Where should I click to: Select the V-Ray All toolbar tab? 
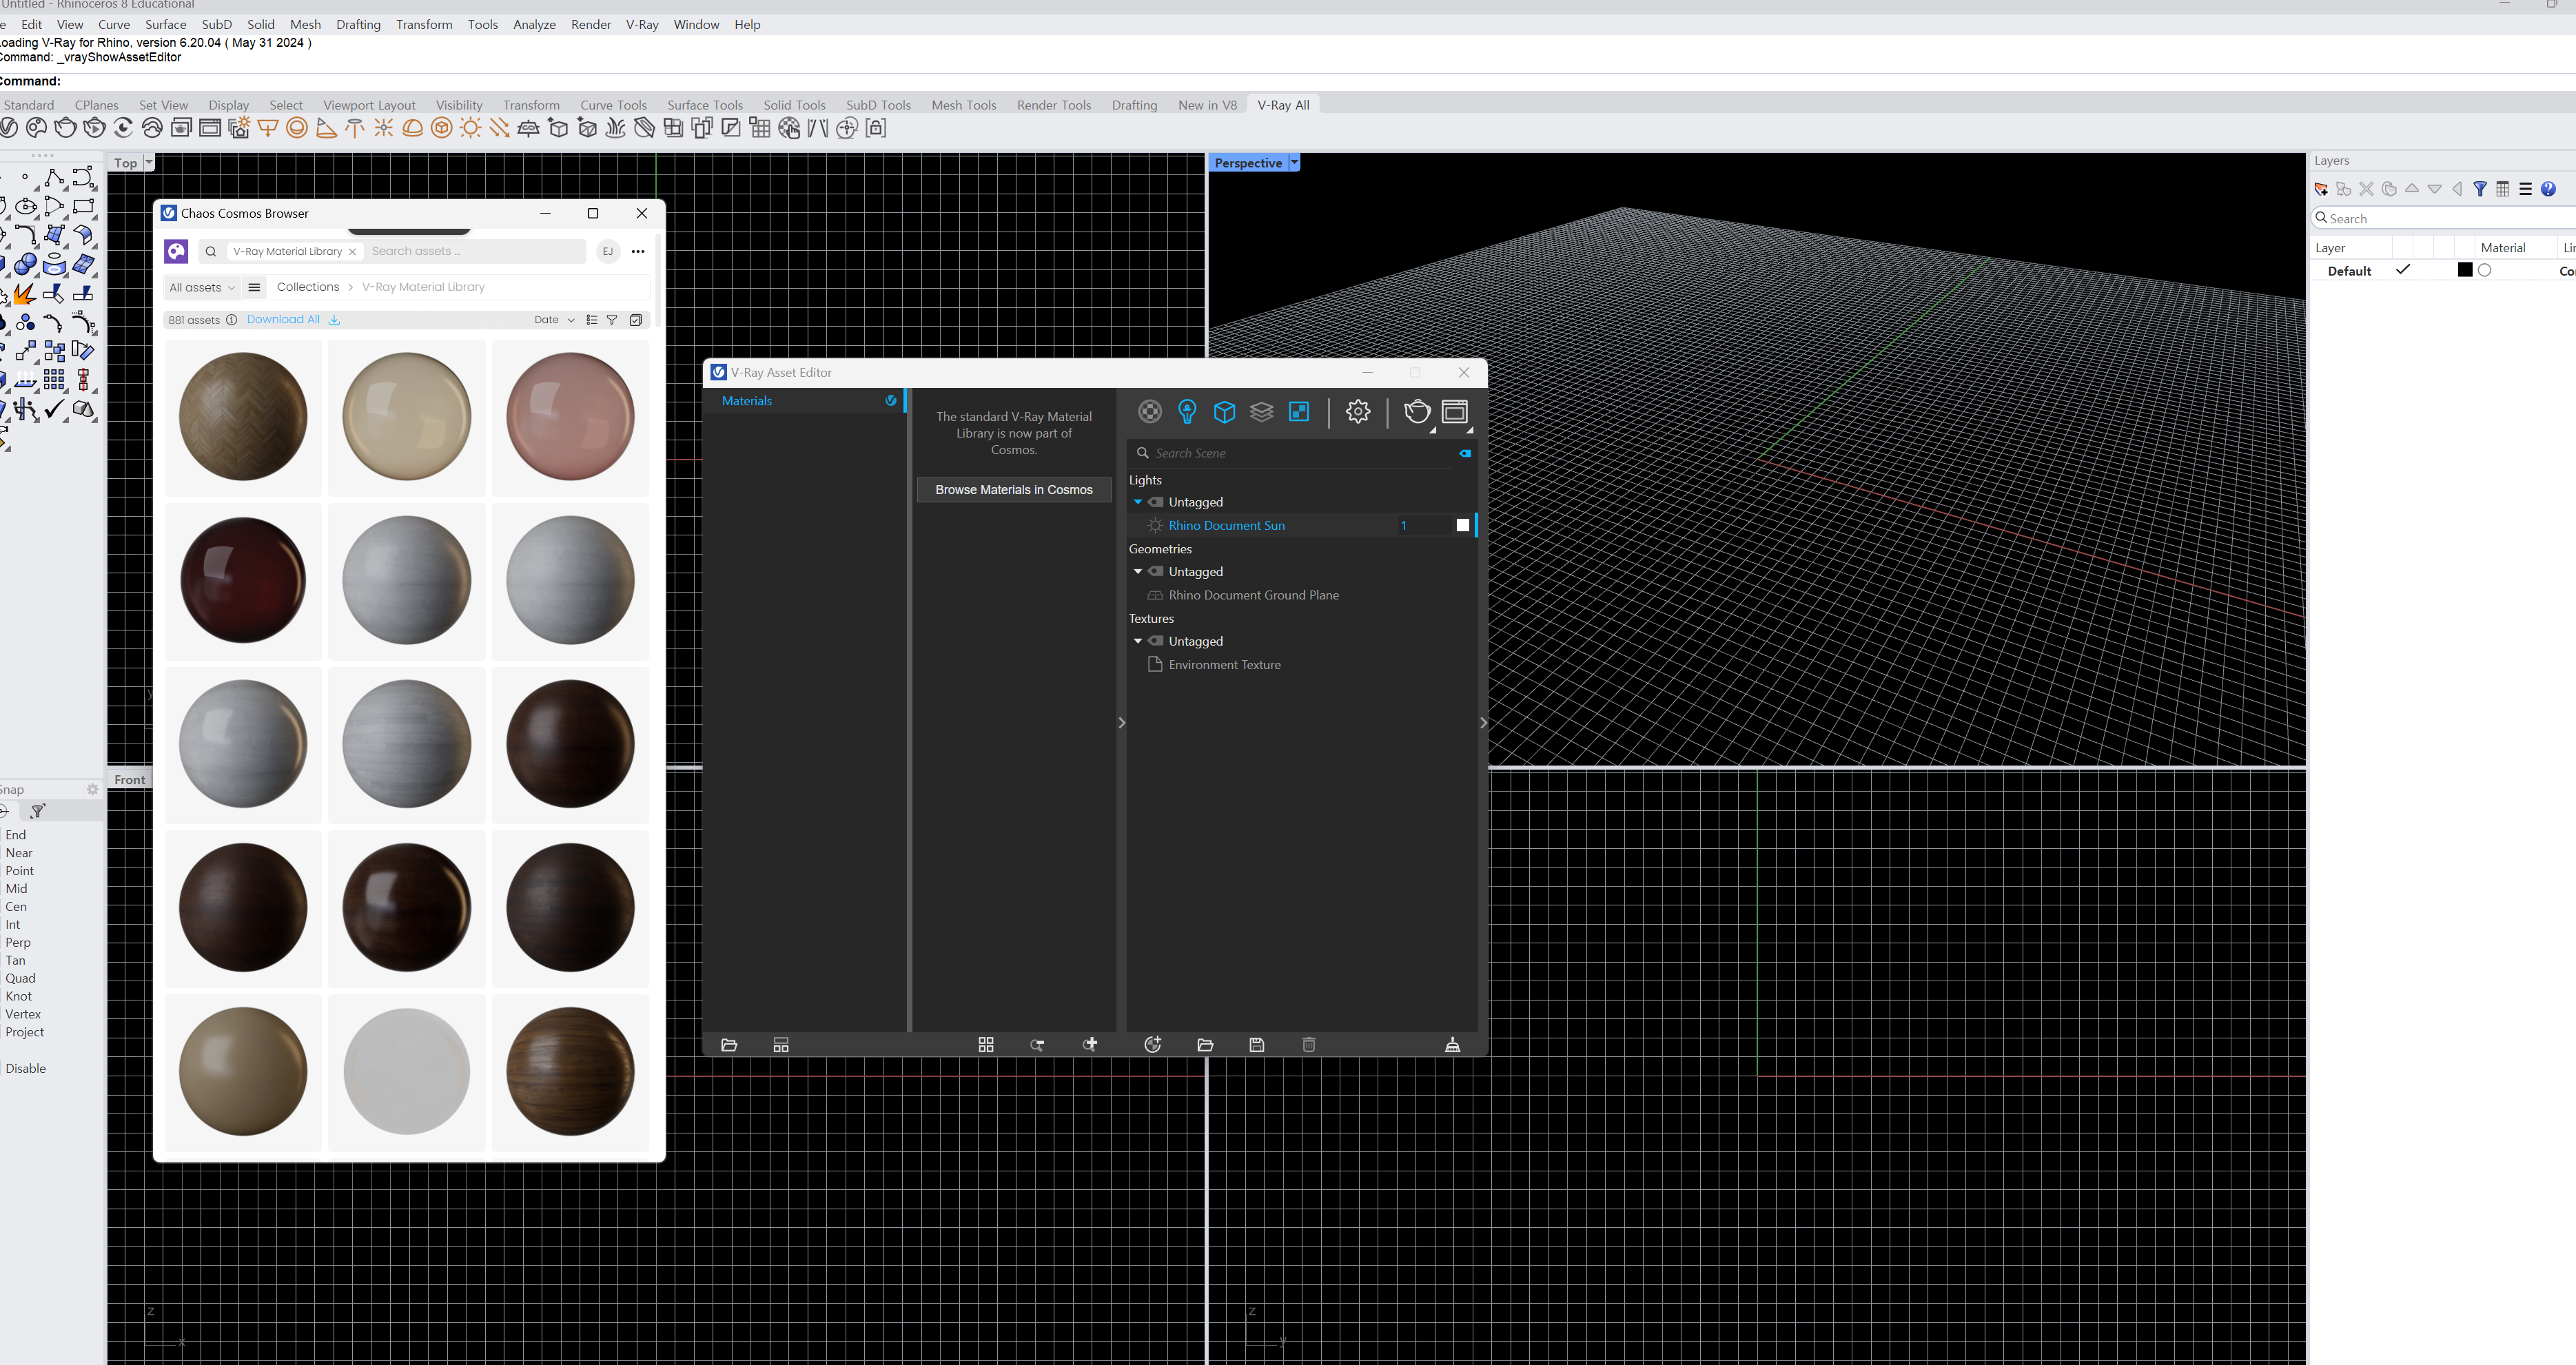[1283, 105]
